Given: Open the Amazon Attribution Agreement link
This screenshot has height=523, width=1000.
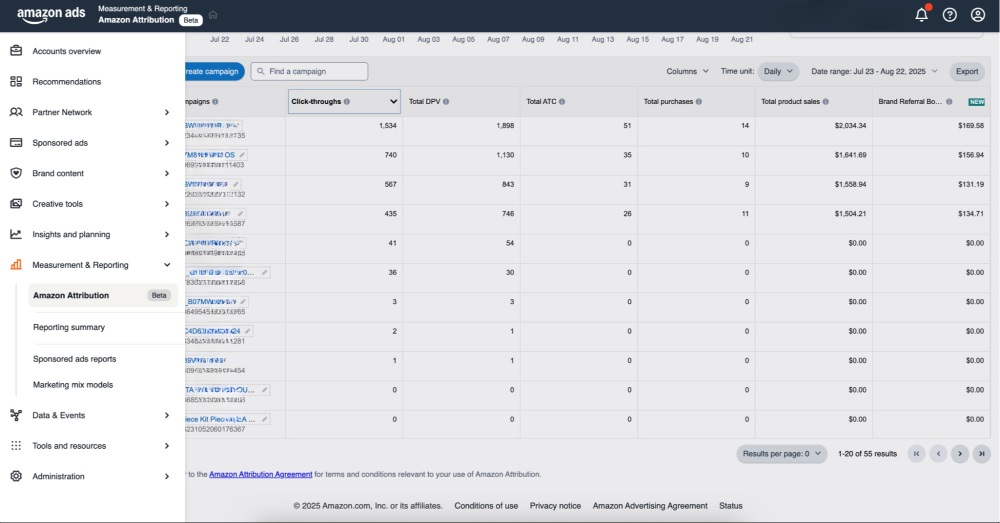Looking at the screenshot, I should click(261, 474).
